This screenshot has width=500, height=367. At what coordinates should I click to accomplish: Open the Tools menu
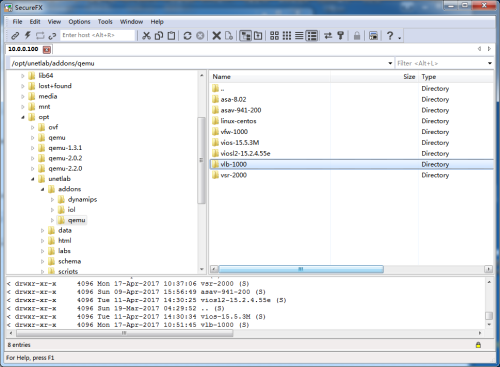(x=105, y=22)
